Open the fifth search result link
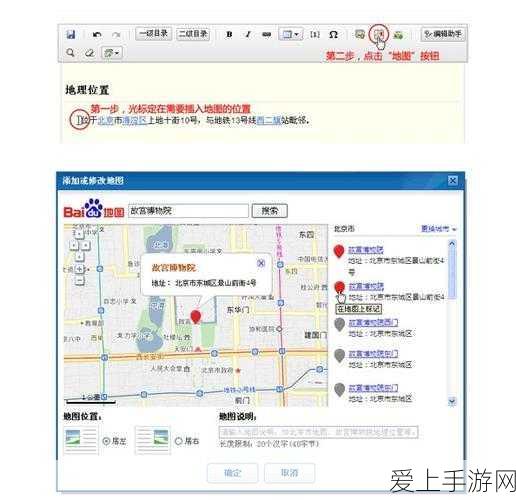This screenshot has height=500, width=516. [373, 388]
